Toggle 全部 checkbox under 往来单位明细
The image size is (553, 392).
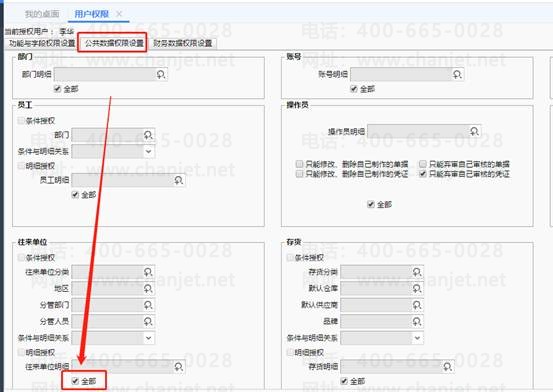75,381
